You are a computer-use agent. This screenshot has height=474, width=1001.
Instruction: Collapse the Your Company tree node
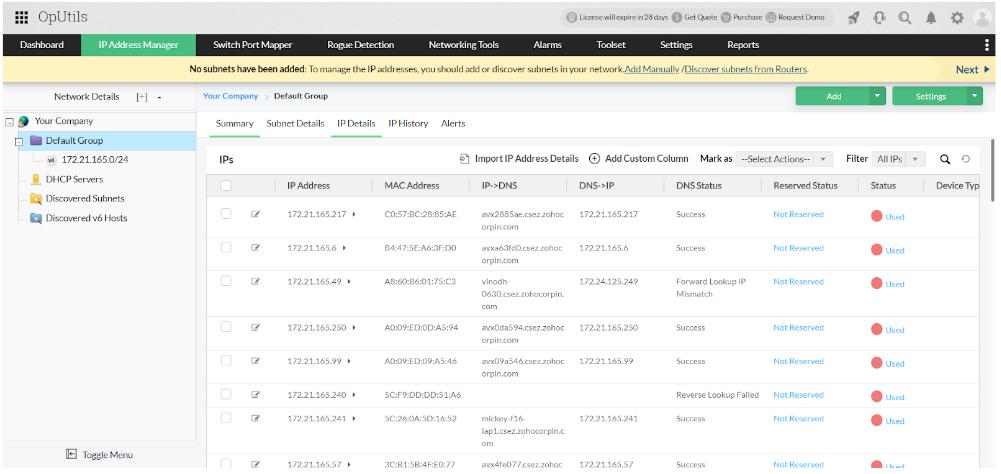[9, 121]
